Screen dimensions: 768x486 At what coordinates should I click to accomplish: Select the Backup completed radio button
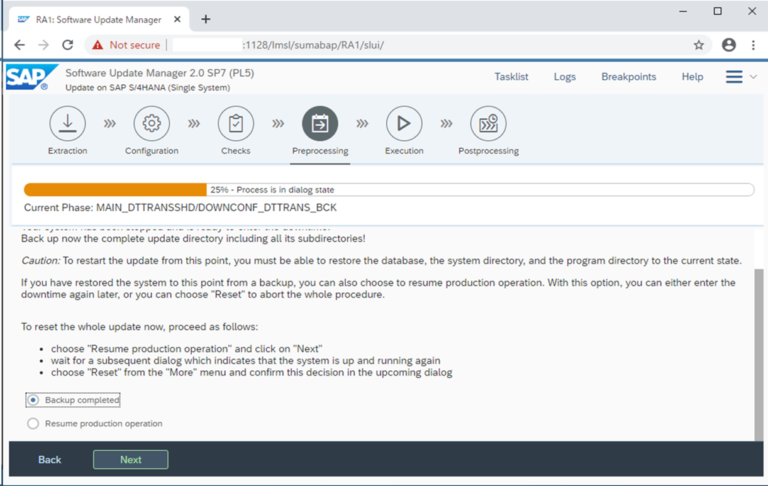[34, 400]
